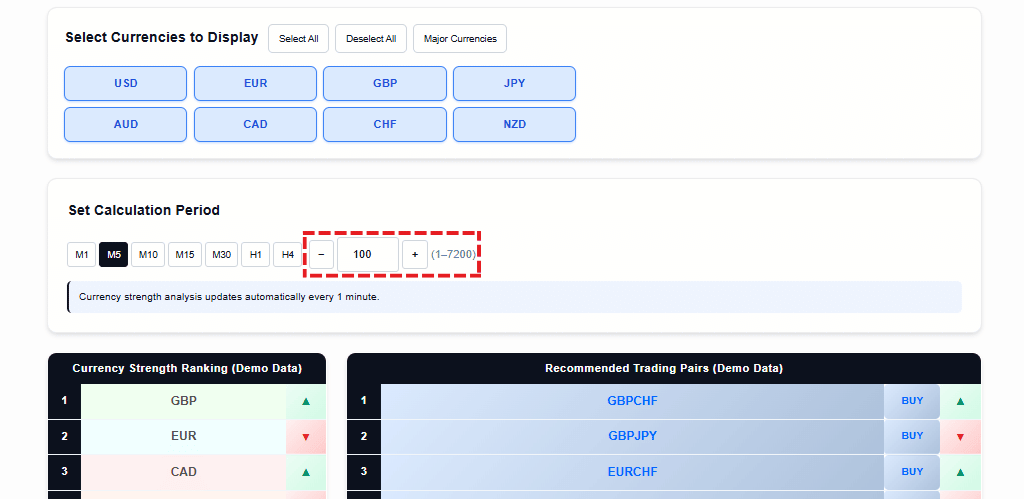Click the Deselect All button
Screen dimensions: 1024x499
pos(371,39)
